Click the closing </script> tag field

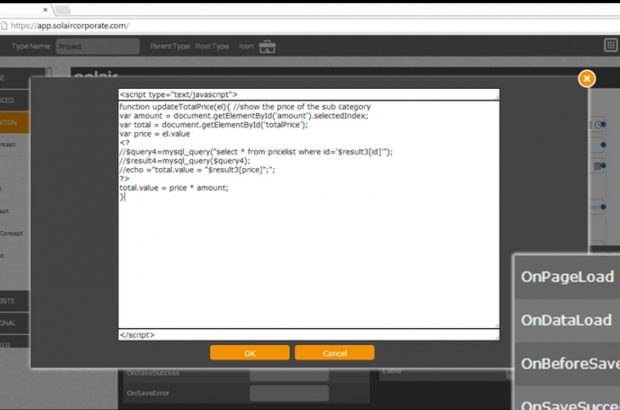click(x=308, y=334)
